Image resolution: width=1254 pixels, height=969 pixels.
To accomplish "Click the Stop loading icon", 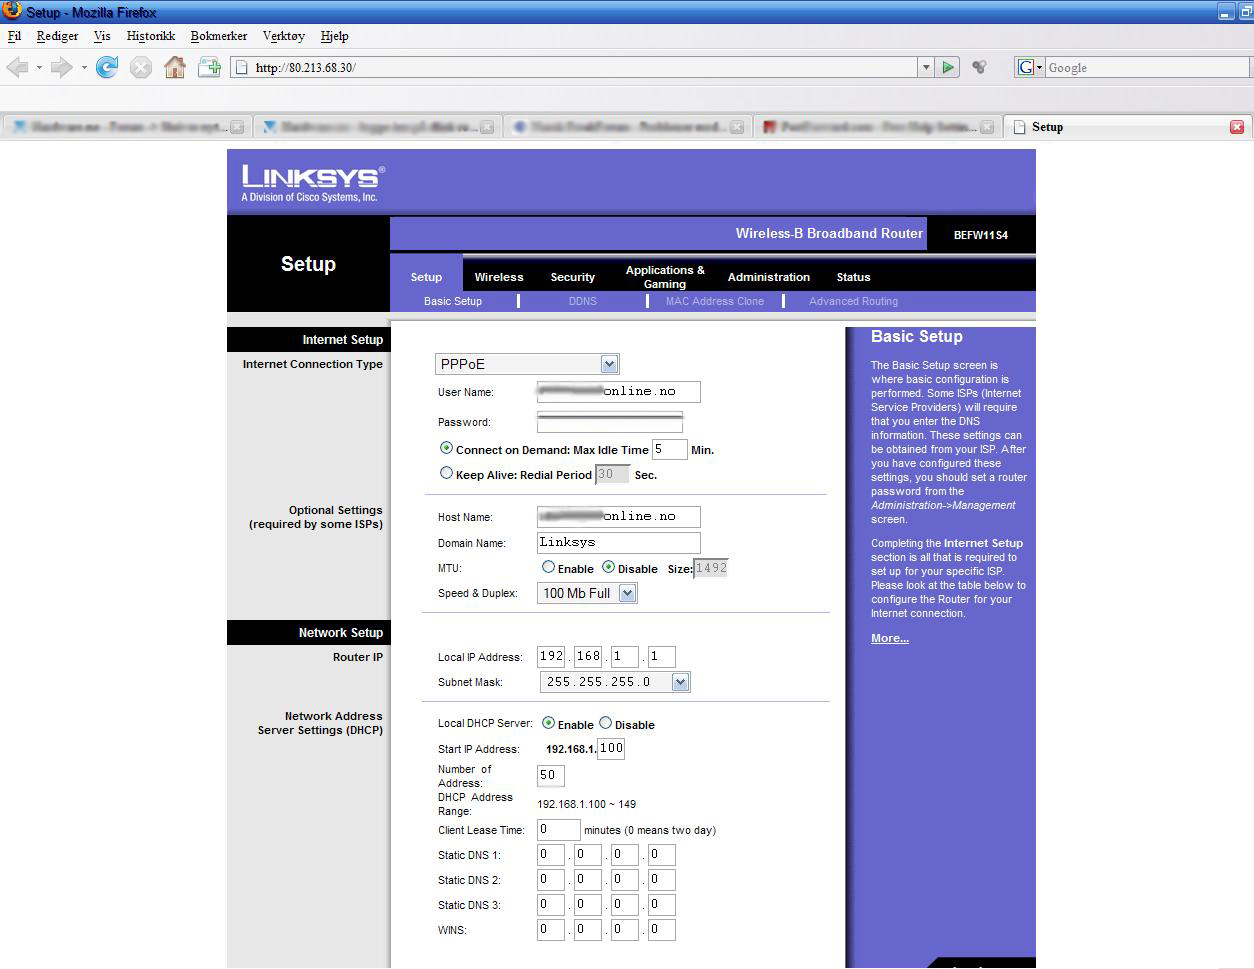I will click(141, 67).
